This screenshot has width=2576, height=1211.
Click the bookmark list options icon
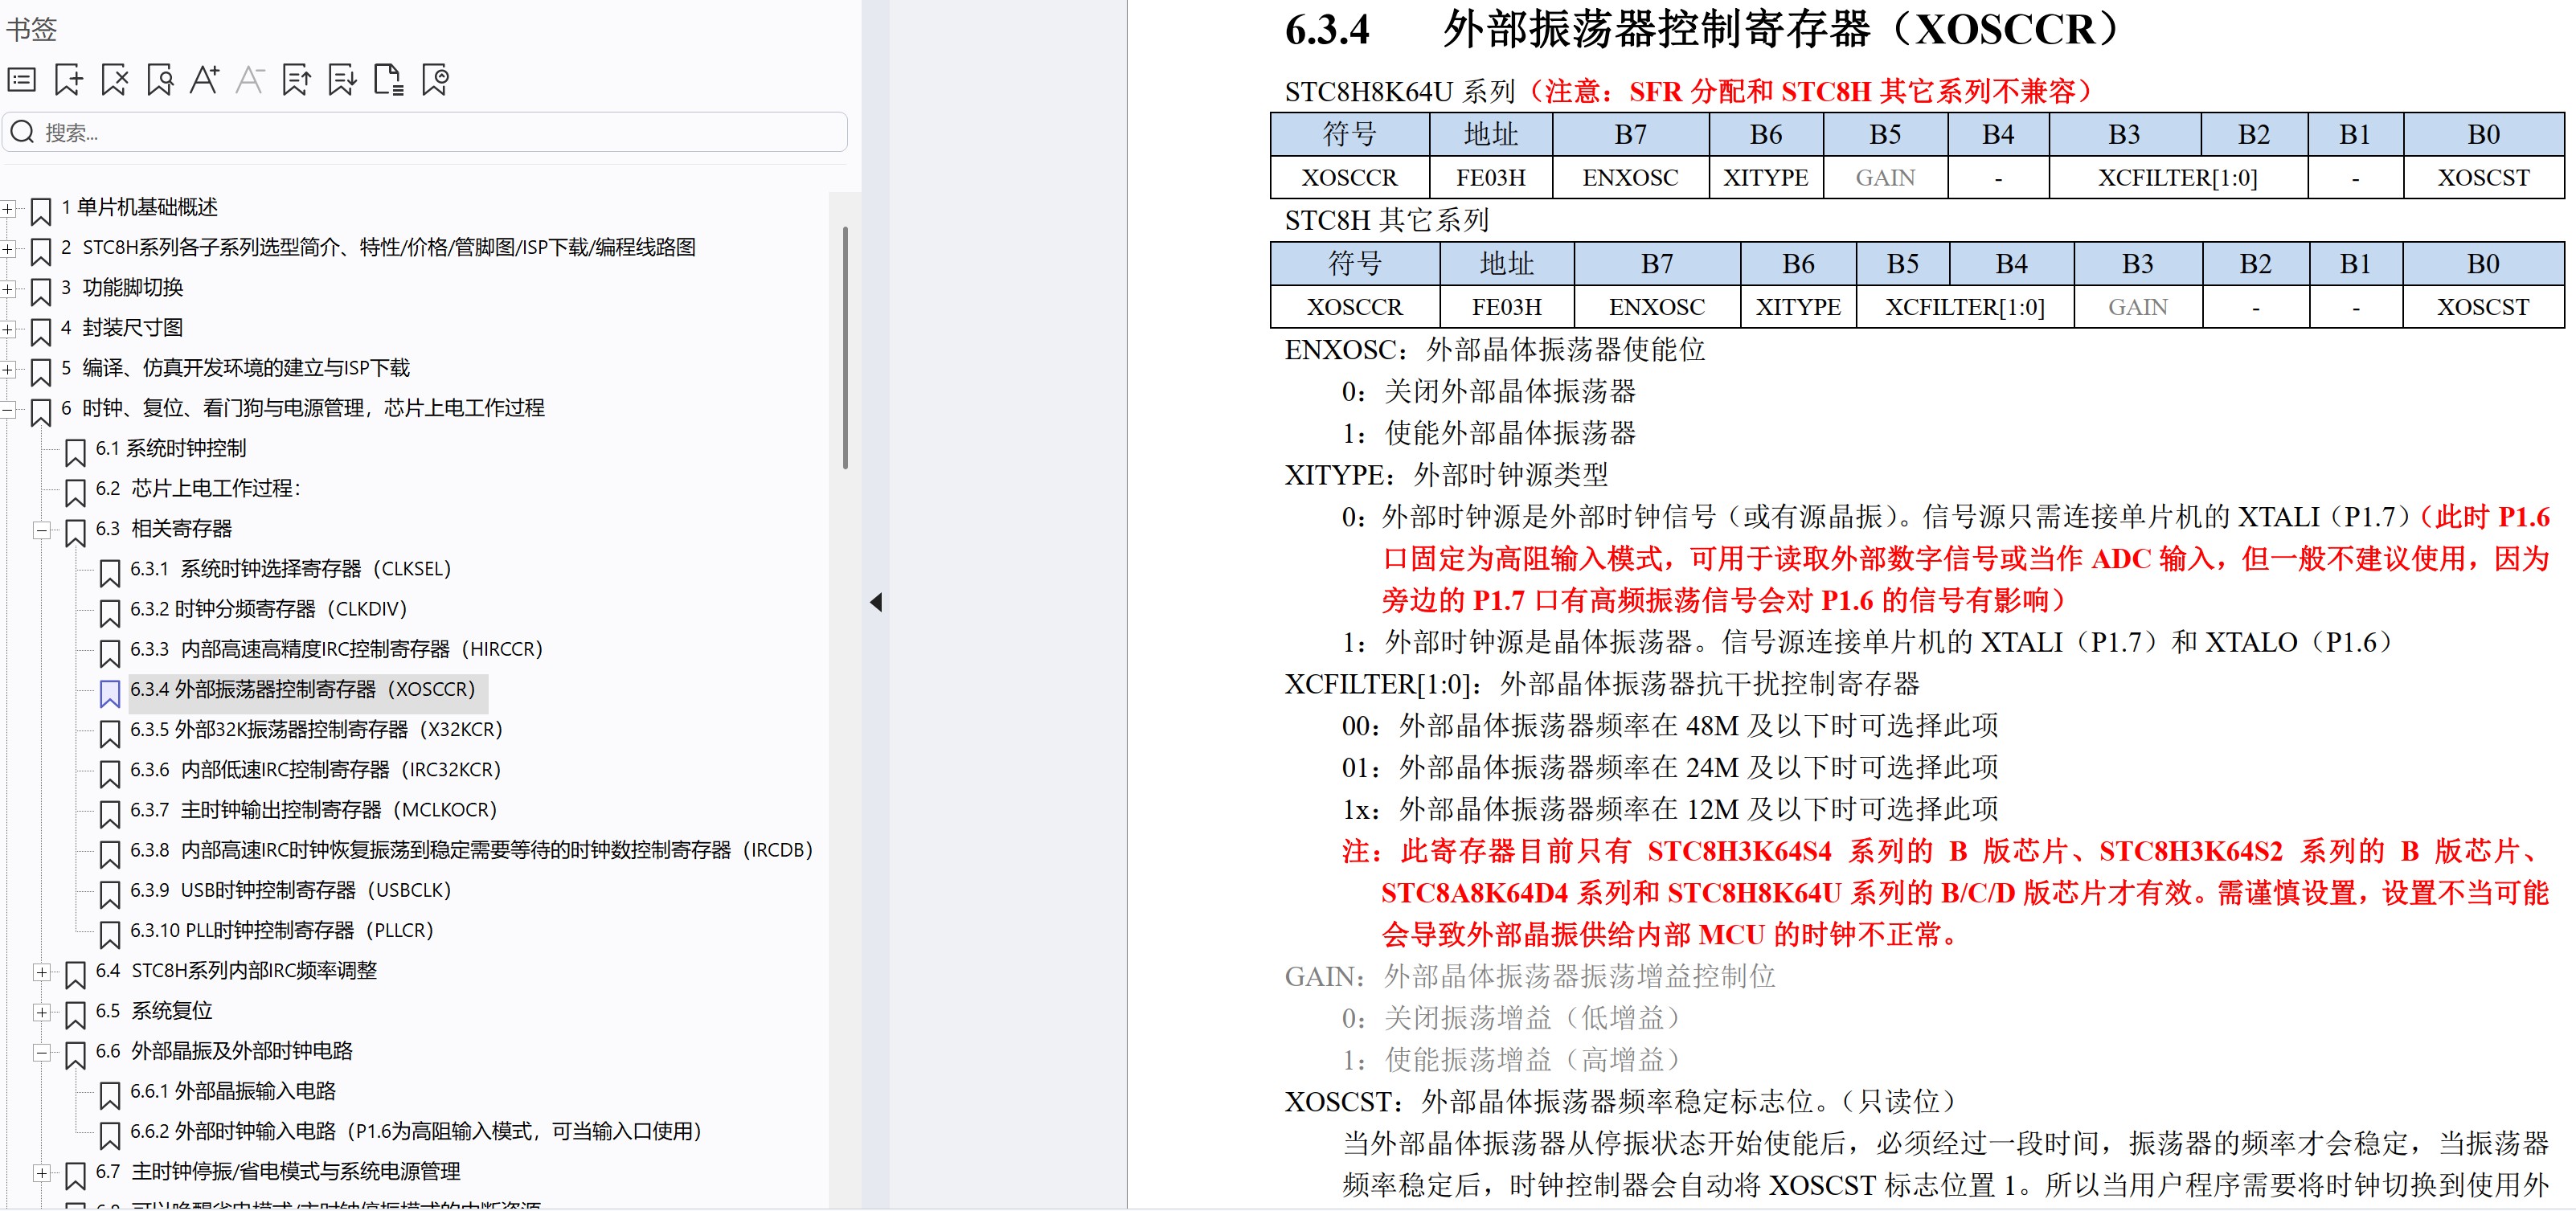coord(22,79)
